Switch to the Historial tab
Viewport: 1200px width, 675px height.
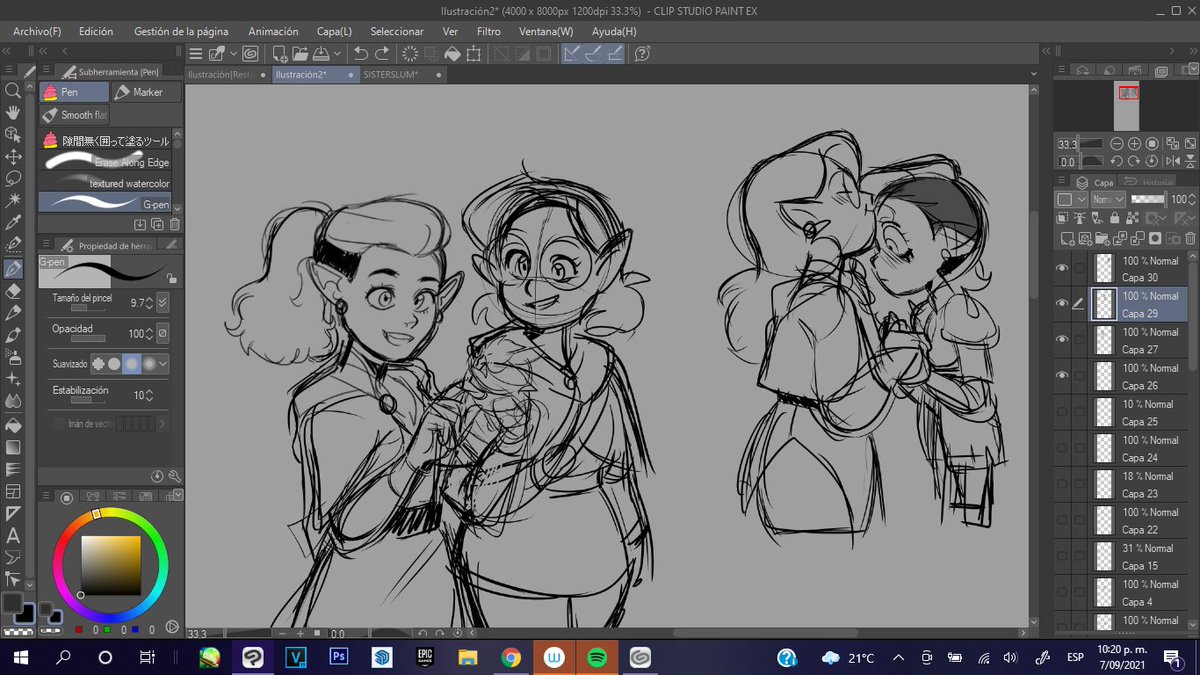tap(1147, 182)
